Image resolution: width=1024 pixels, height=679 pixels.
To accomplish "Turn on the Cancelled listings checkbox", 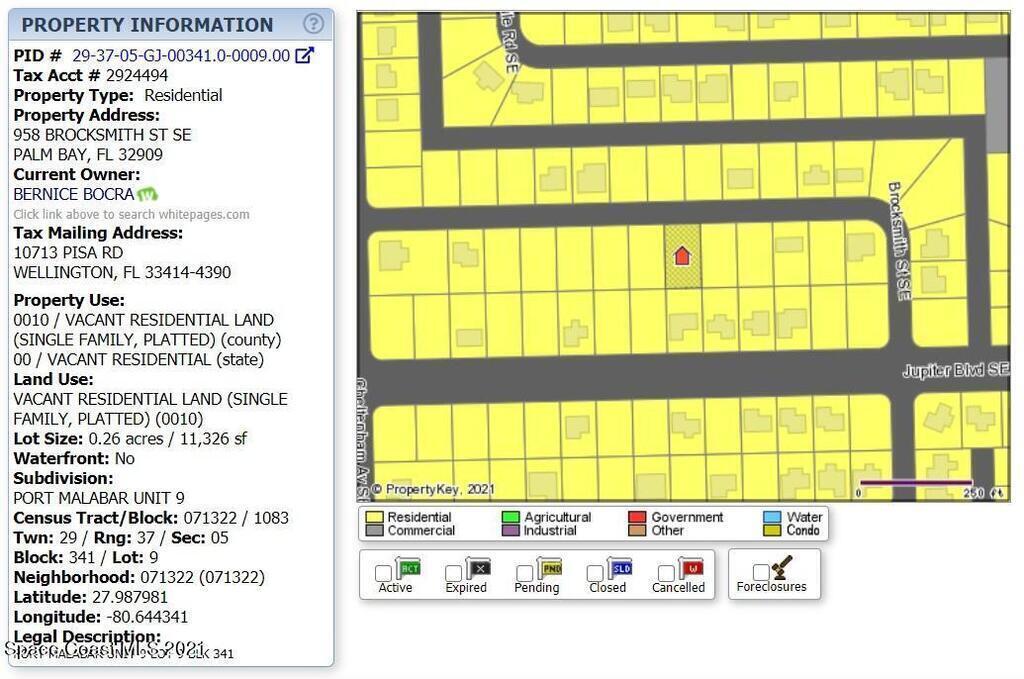I will tap(666, 573).
